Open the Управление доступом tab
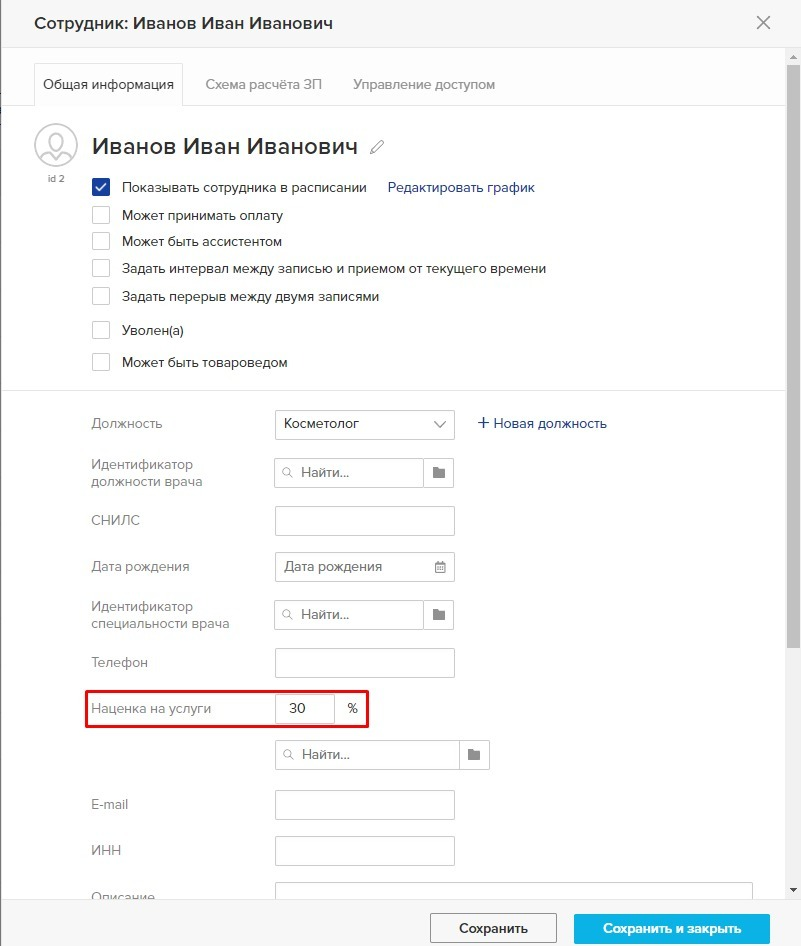The height and width of the screenshot is (946, 801). pos(424,85)
